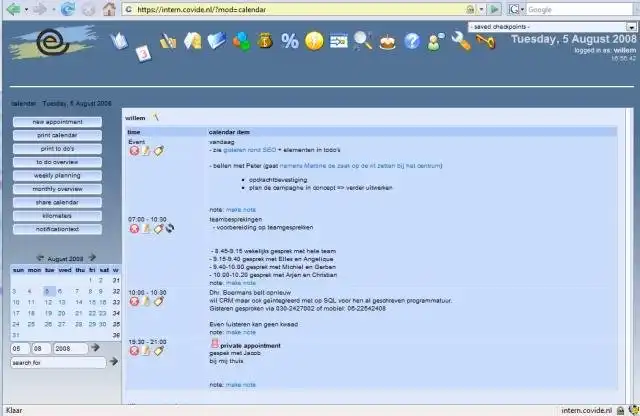Select week number 34 in mini calendar

click(116, 314)
